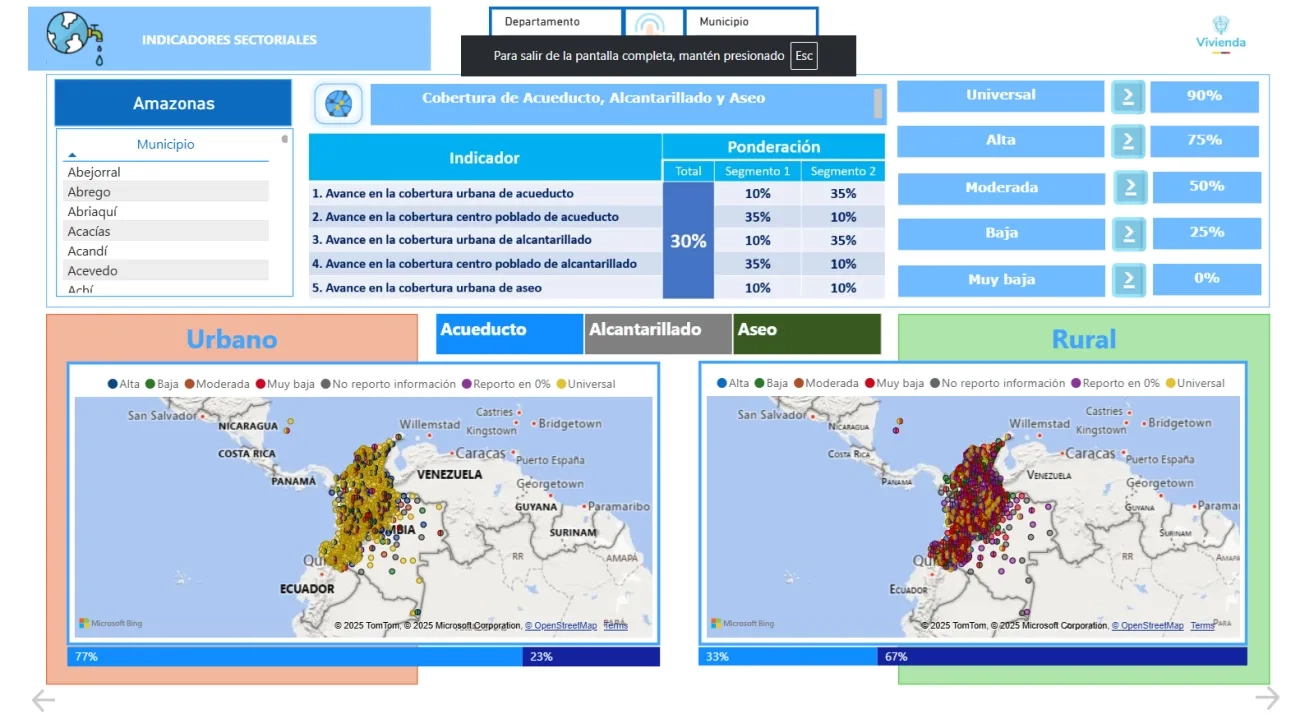The height and width of the screenshot is (728, 1300).
Task: Click the fingerprint icon between Departamento and Municipio
Action: click(x=654, y=23)
